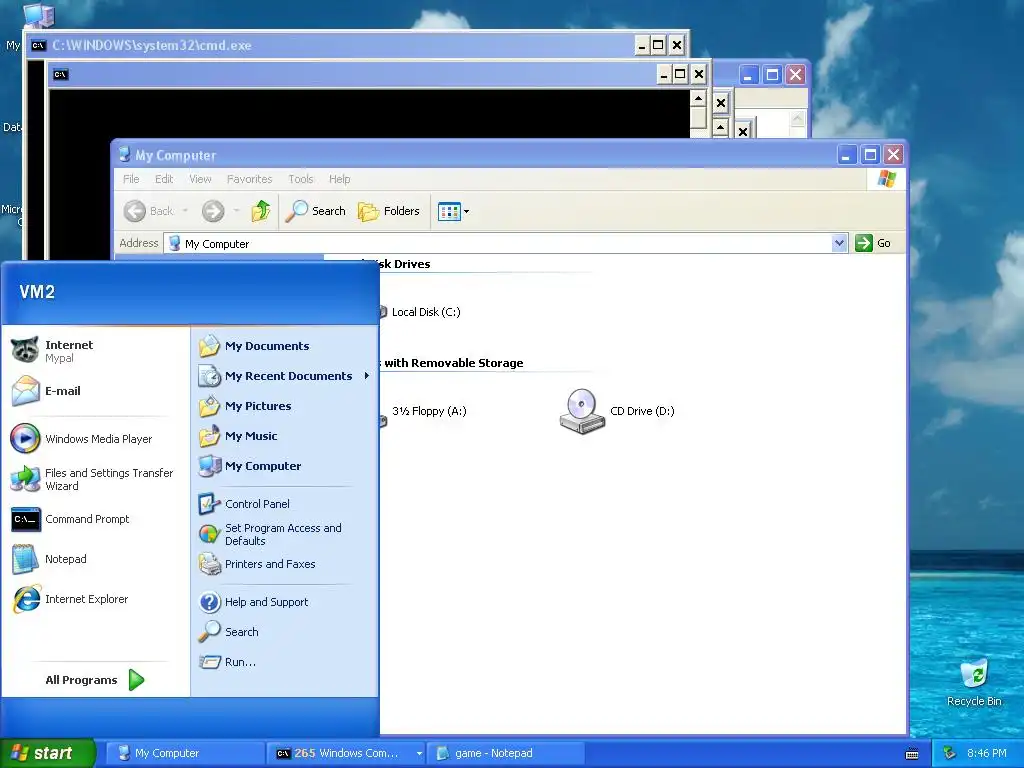The image size is (1024, 768).
Task: Expand All Programs list
Action: 95,680
